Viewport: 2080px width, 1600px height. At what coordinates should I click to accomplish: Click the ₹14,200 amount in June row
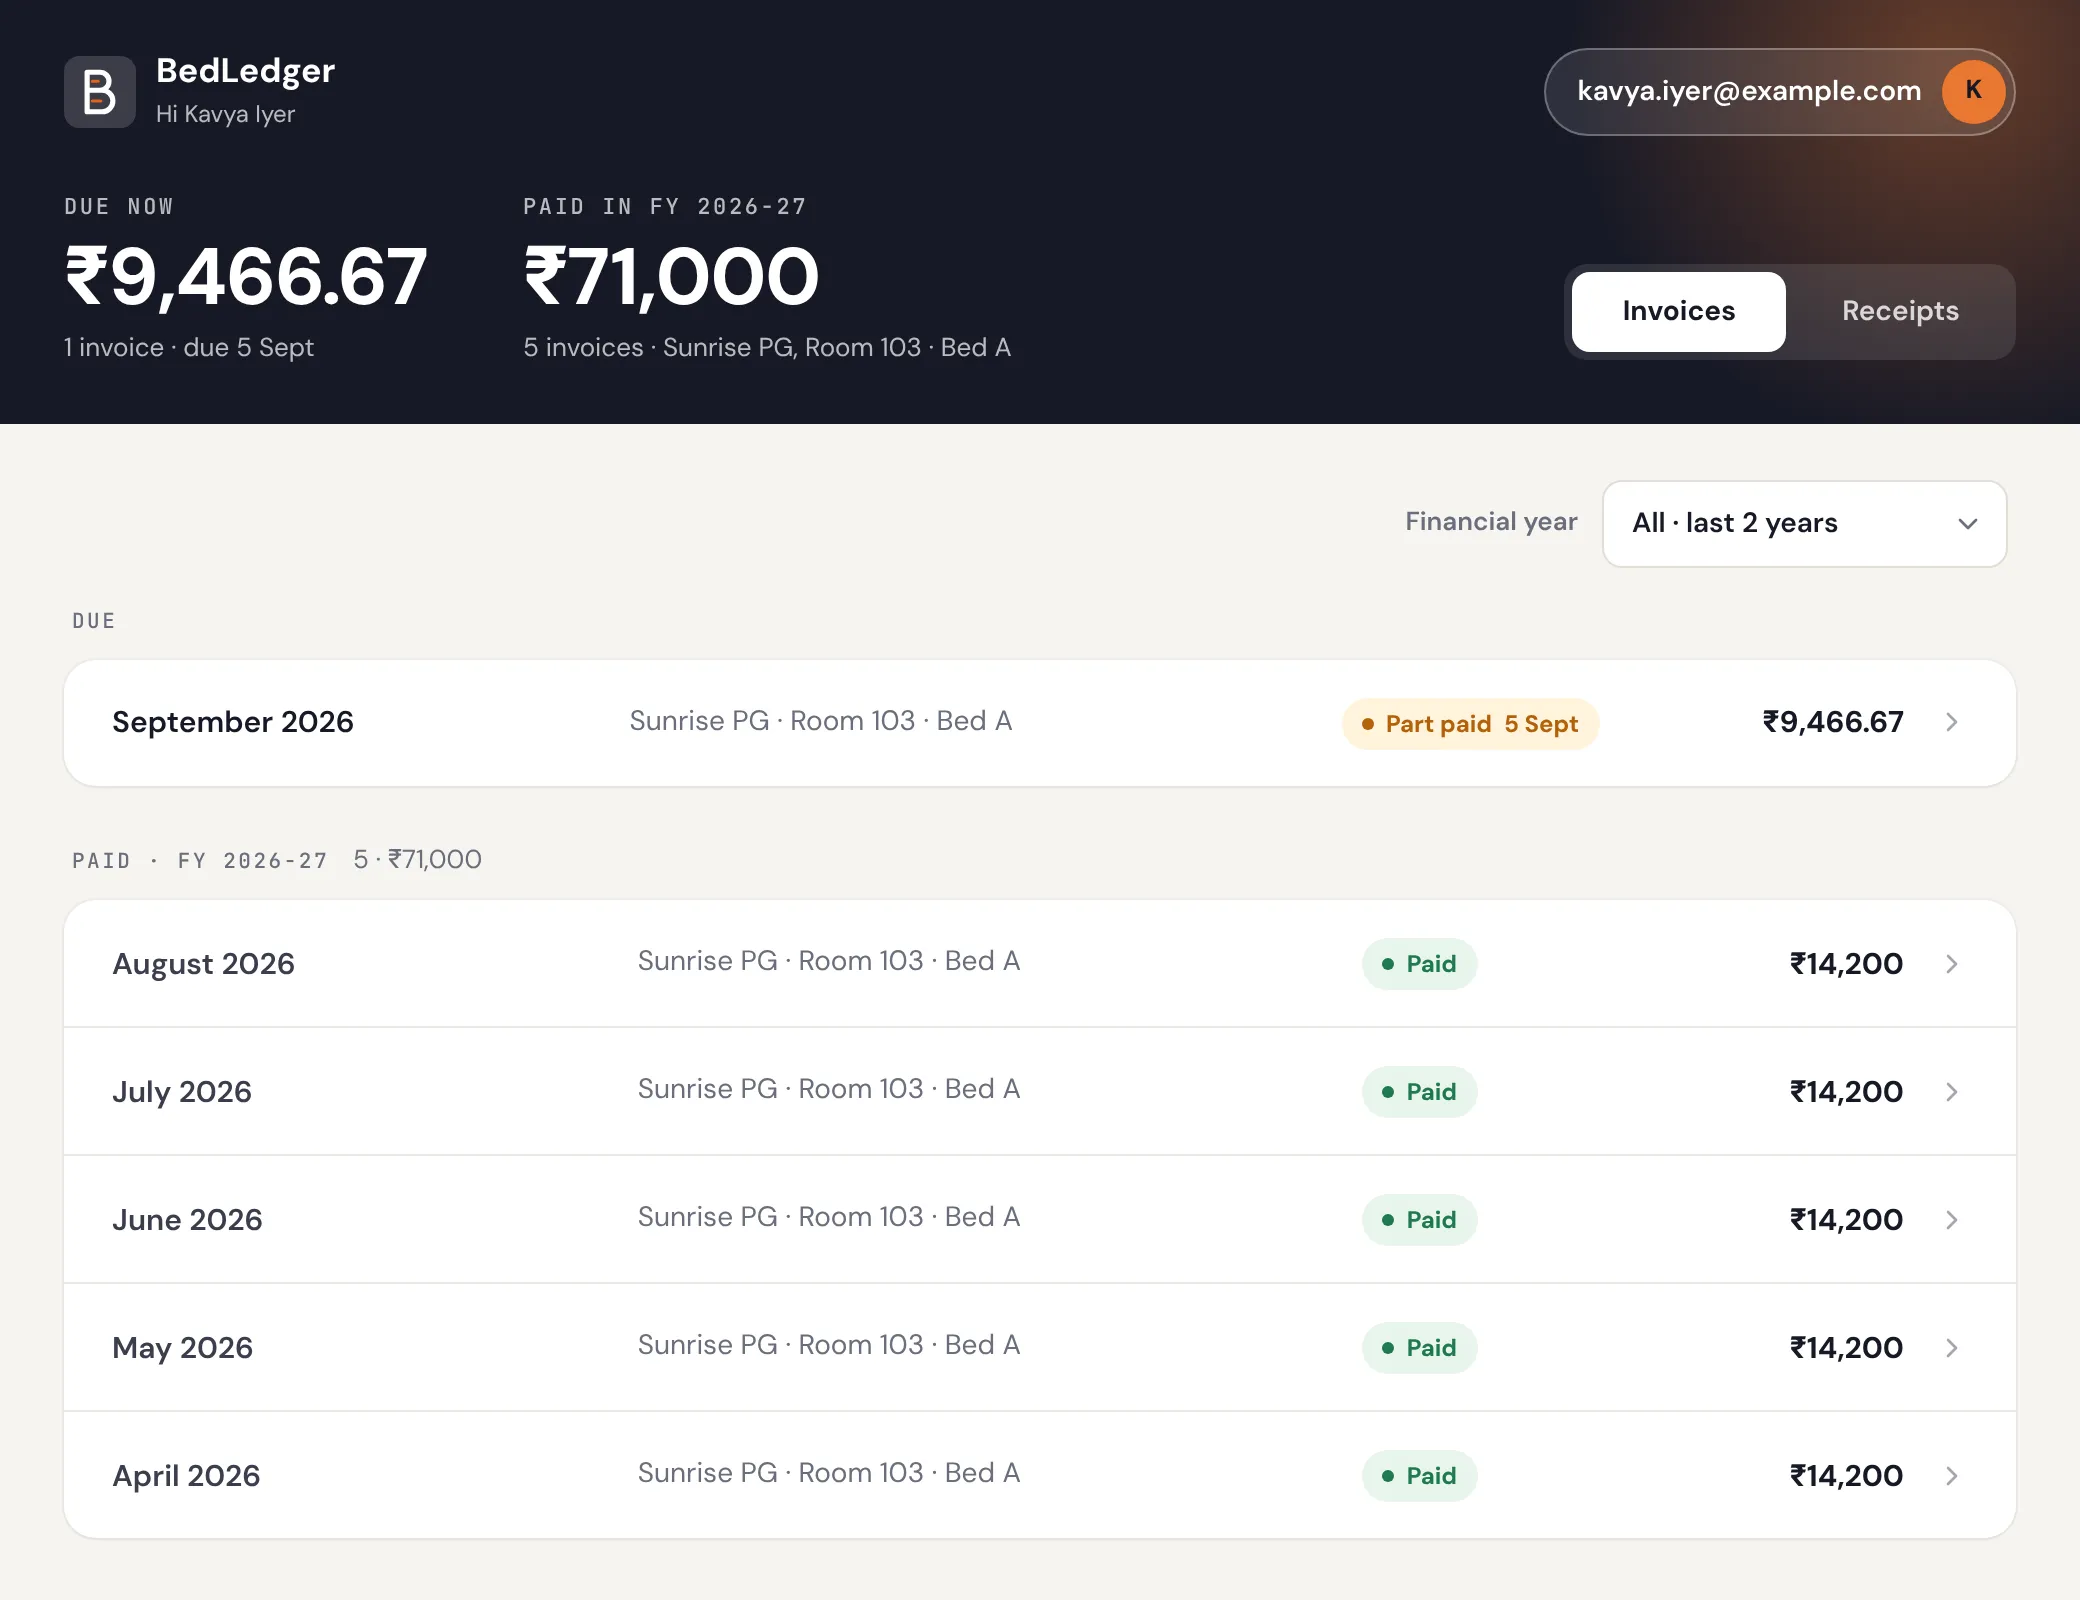[x=1846, y=1220]
